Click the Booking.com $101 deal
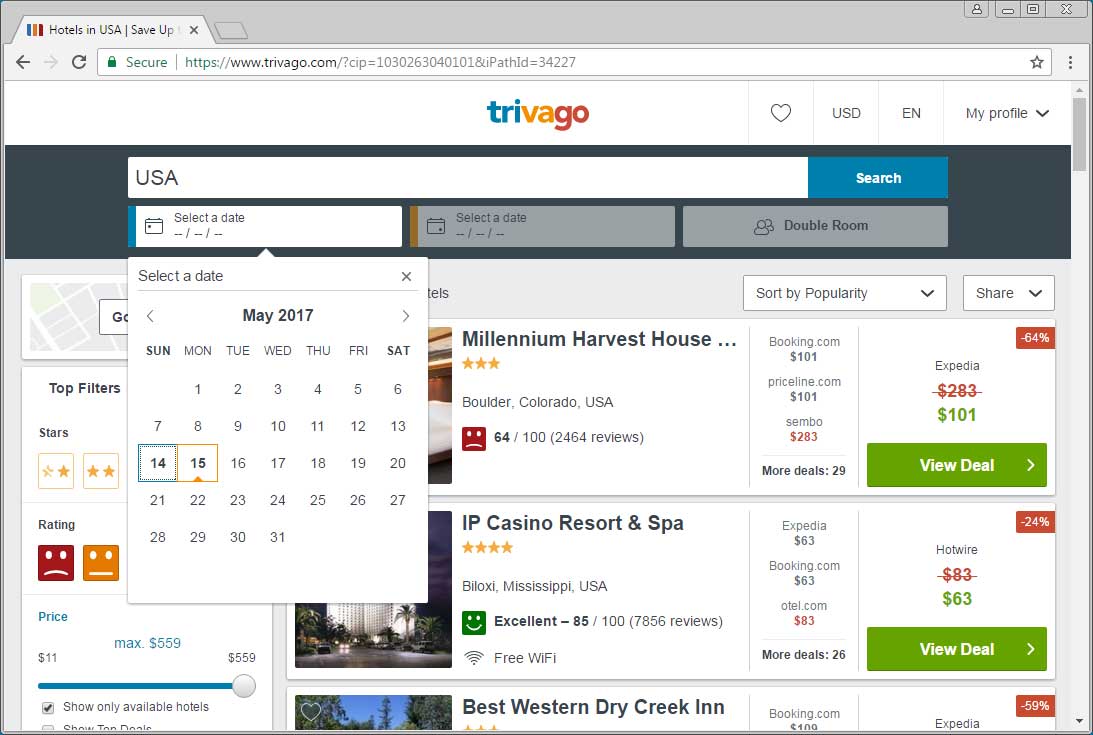 coord(804,349)
